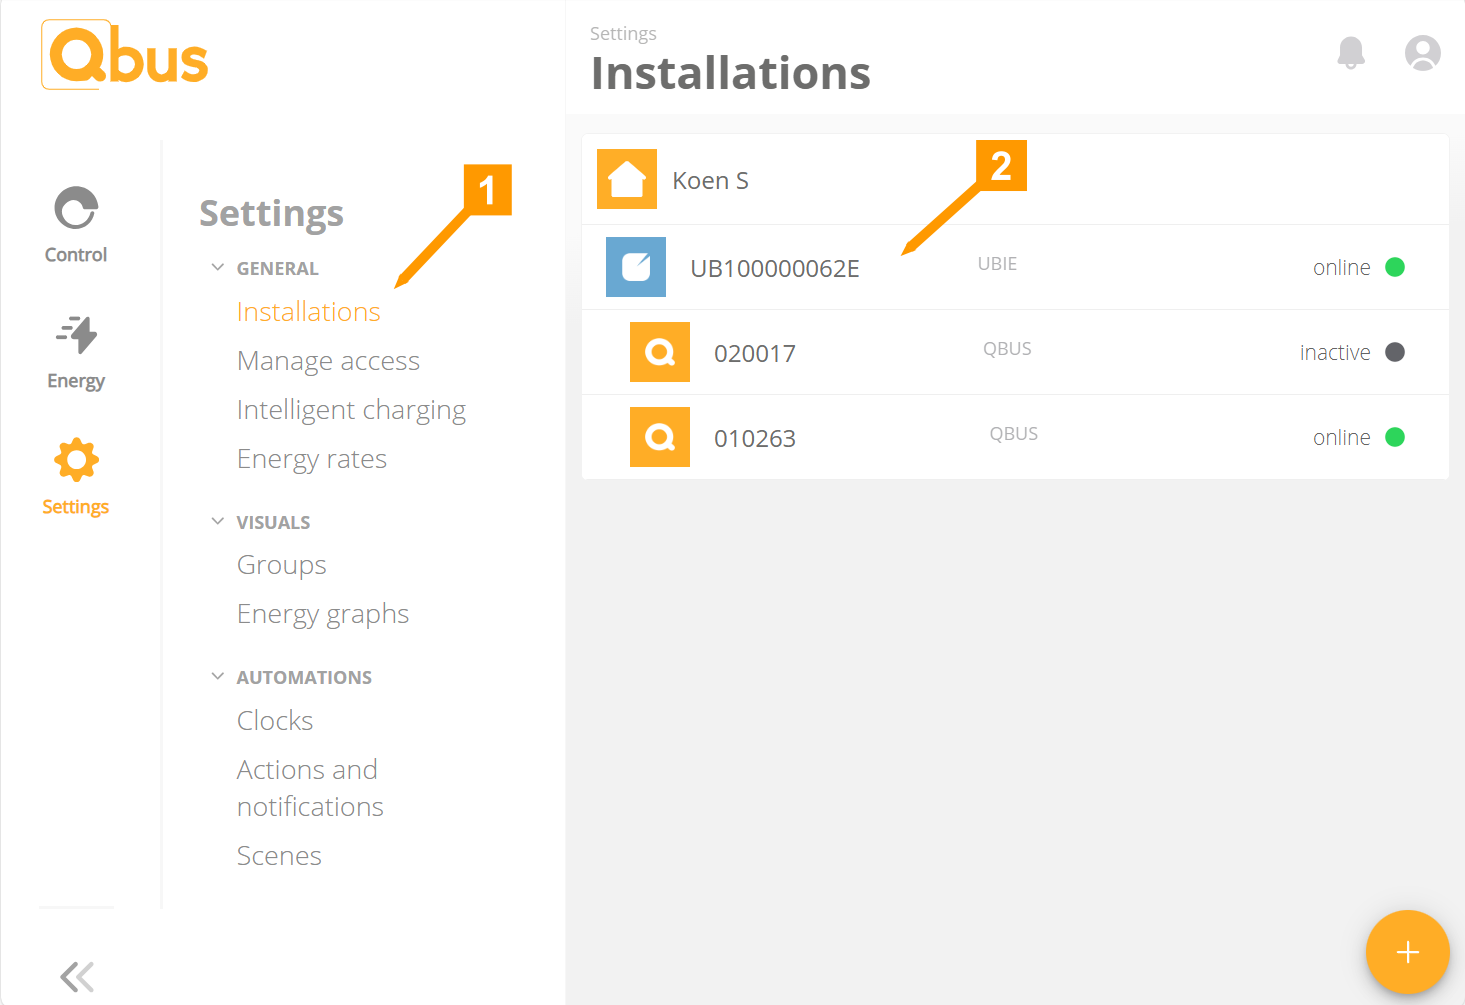Open Energy graphs page

(323, 614)
